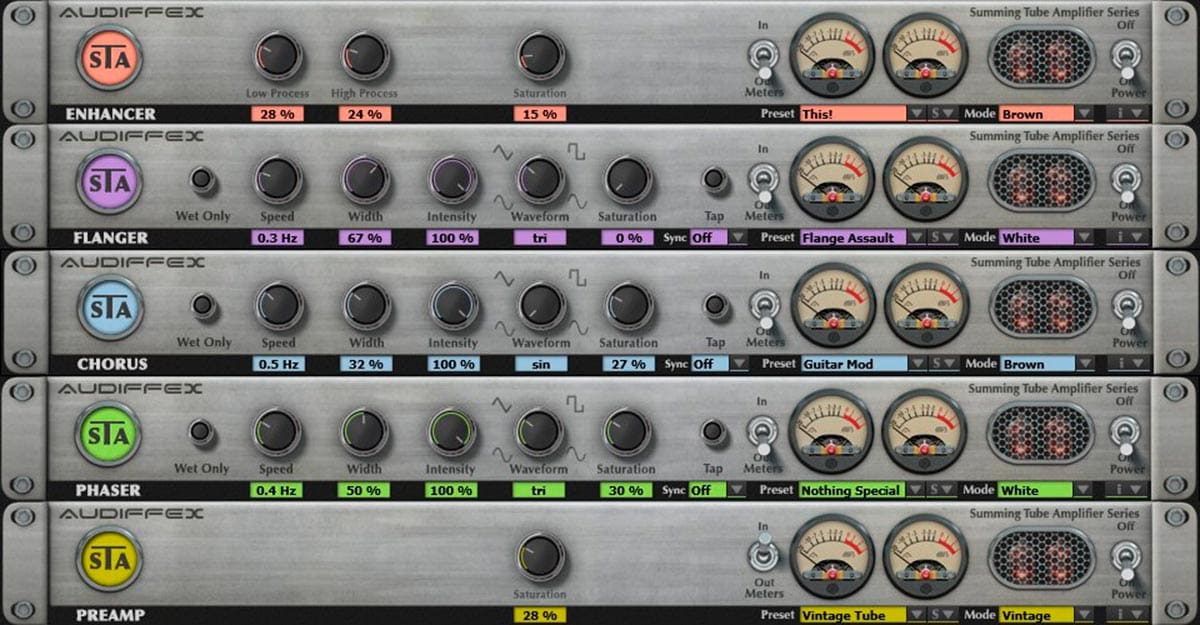Click the Tap button on Flanger

point(713,180)
